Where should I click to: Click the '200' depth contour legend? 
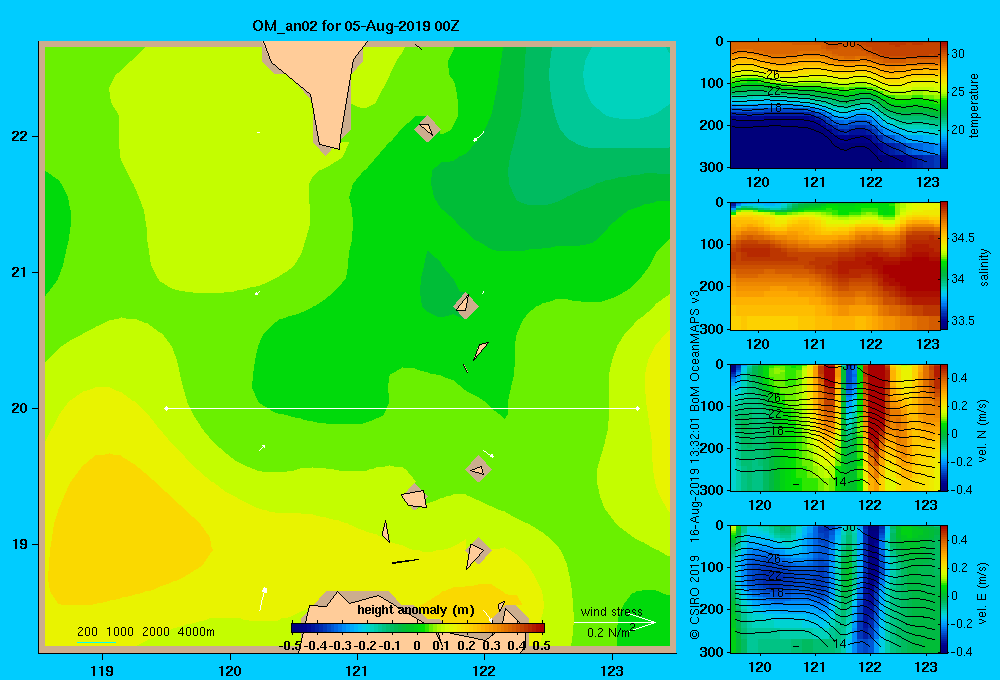click(x=87, y=632)
